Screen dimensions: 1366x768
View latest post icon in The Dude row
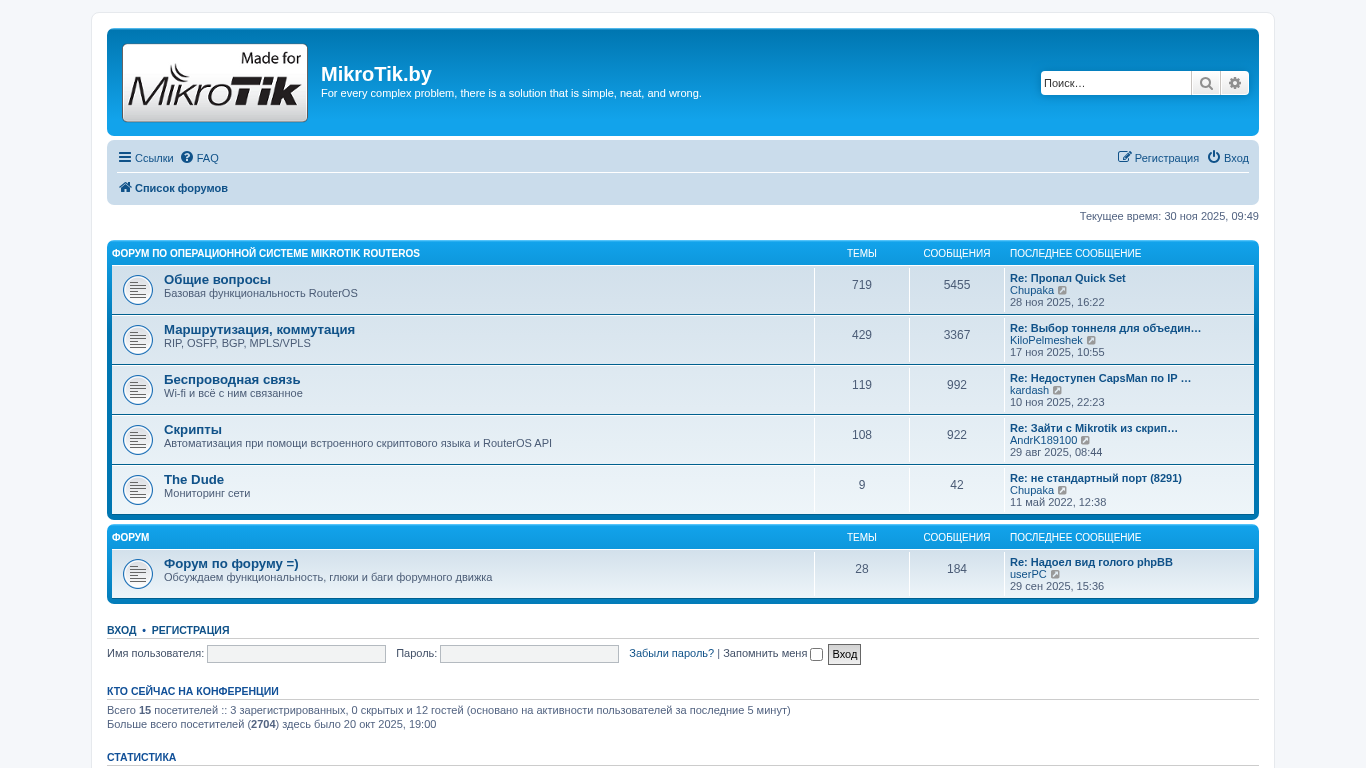pos(1063,490)
